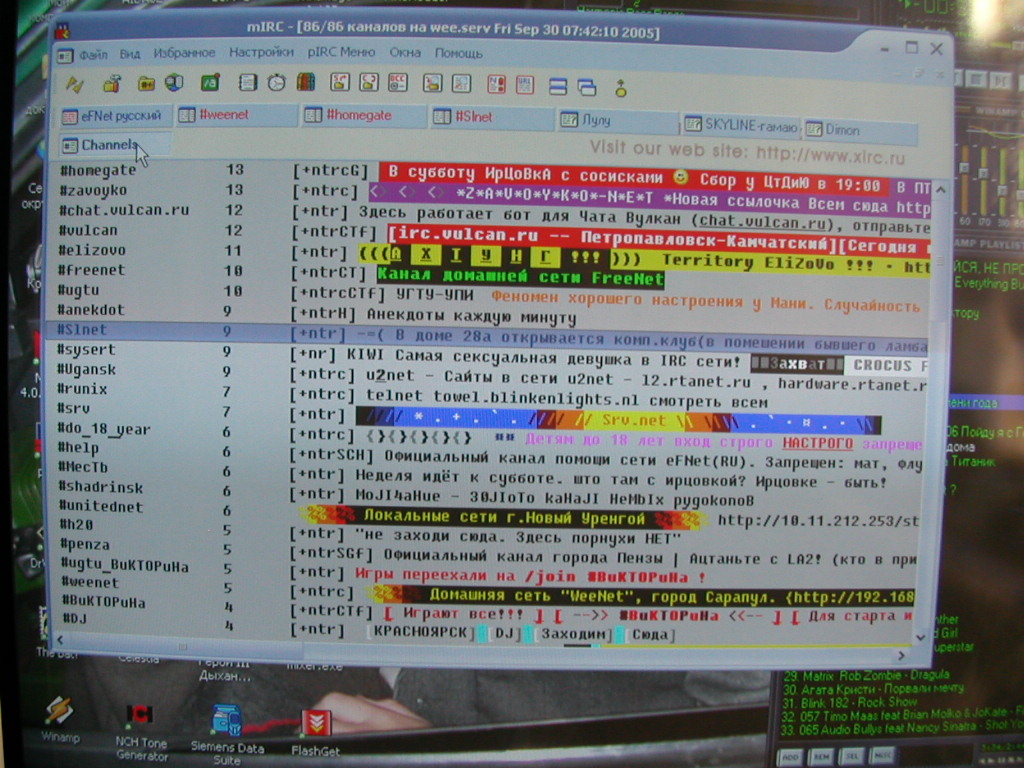The image size is (1024, 768).
Task: Switch to the #SInet window tab
Action: (491, 117)
